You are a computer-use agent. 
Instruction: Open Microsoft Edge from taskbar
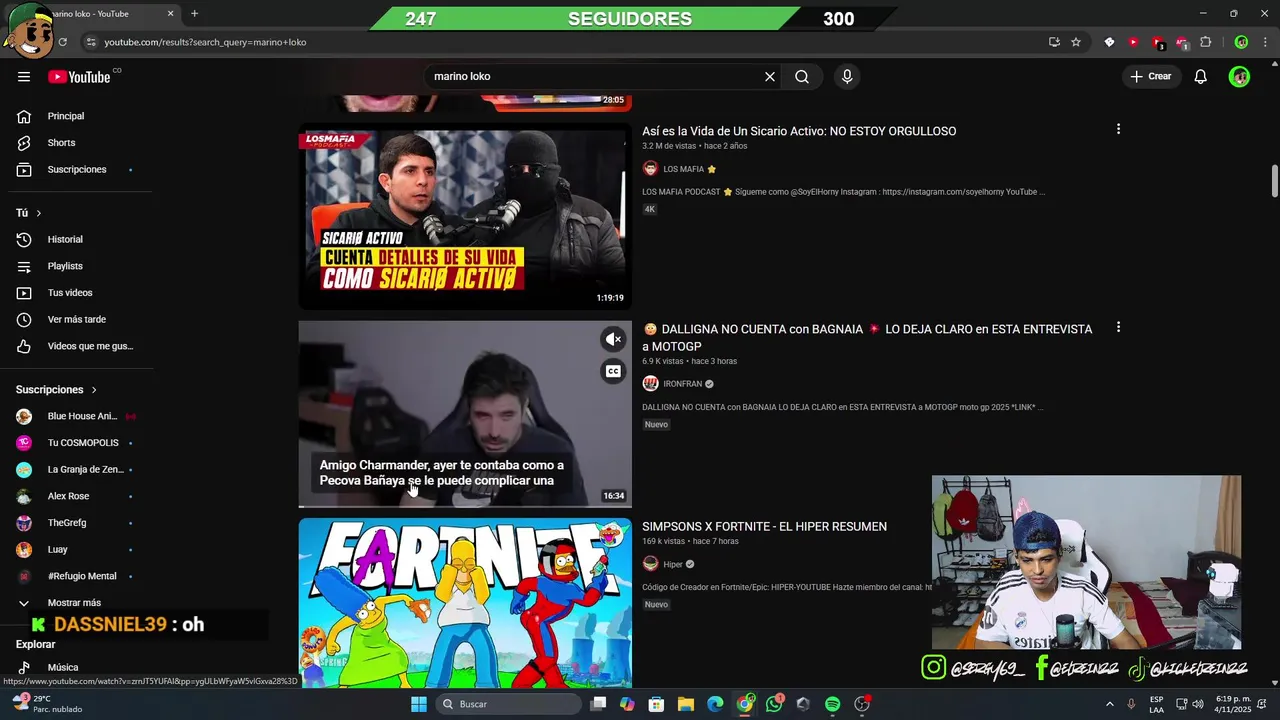click(x=715, y=704)
